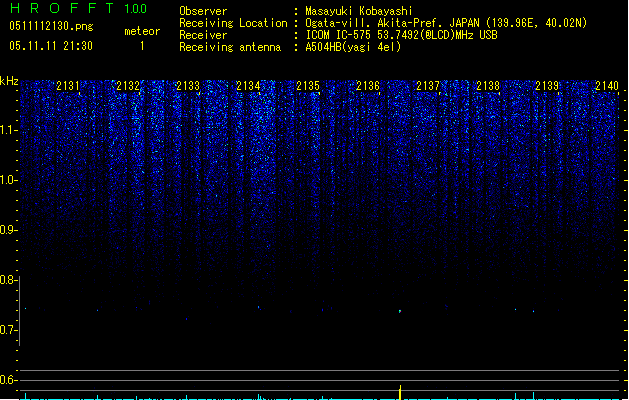Click the 0.9 kHz axis tick label
The height and width of the screenshot is (400, 629).
click(9, 230)
